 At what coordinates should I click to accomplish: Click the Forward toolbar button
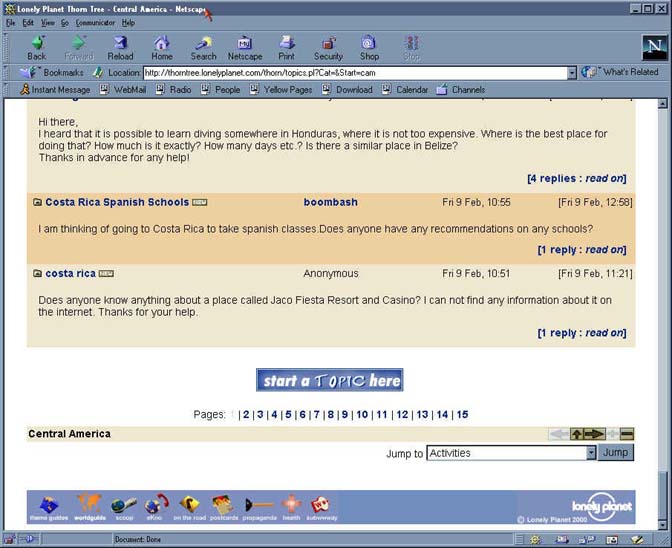tap(78, 48)
